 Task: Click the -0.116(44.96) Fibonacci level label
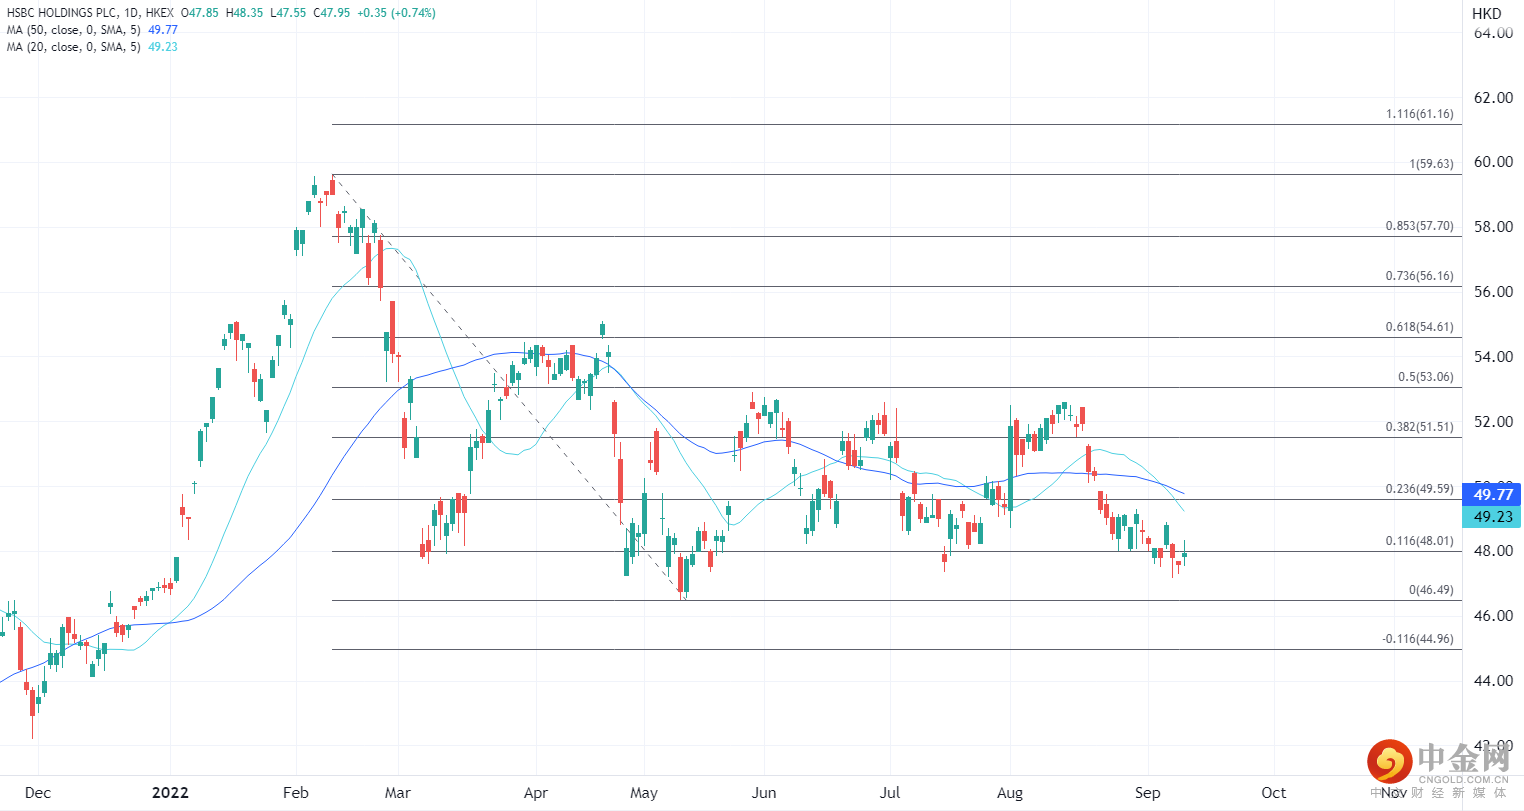pos(1418,639)
